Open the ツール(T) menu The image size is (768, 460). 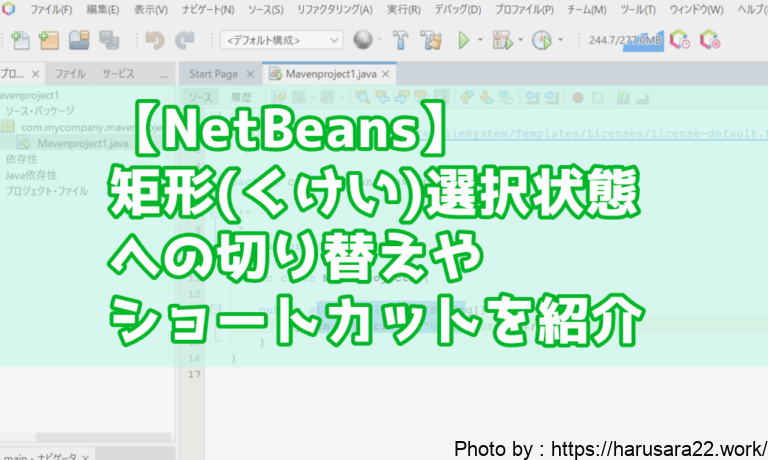(x=638, y=10)
